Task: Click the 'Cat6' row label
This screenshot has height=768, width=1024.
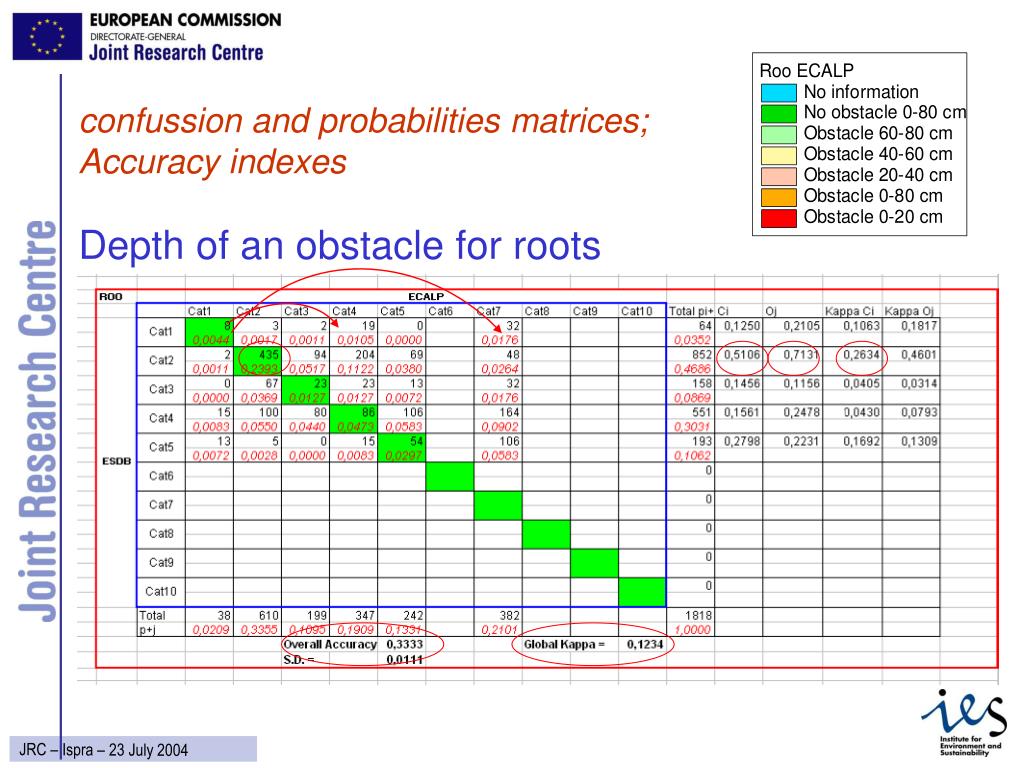Action: point(161,476)
